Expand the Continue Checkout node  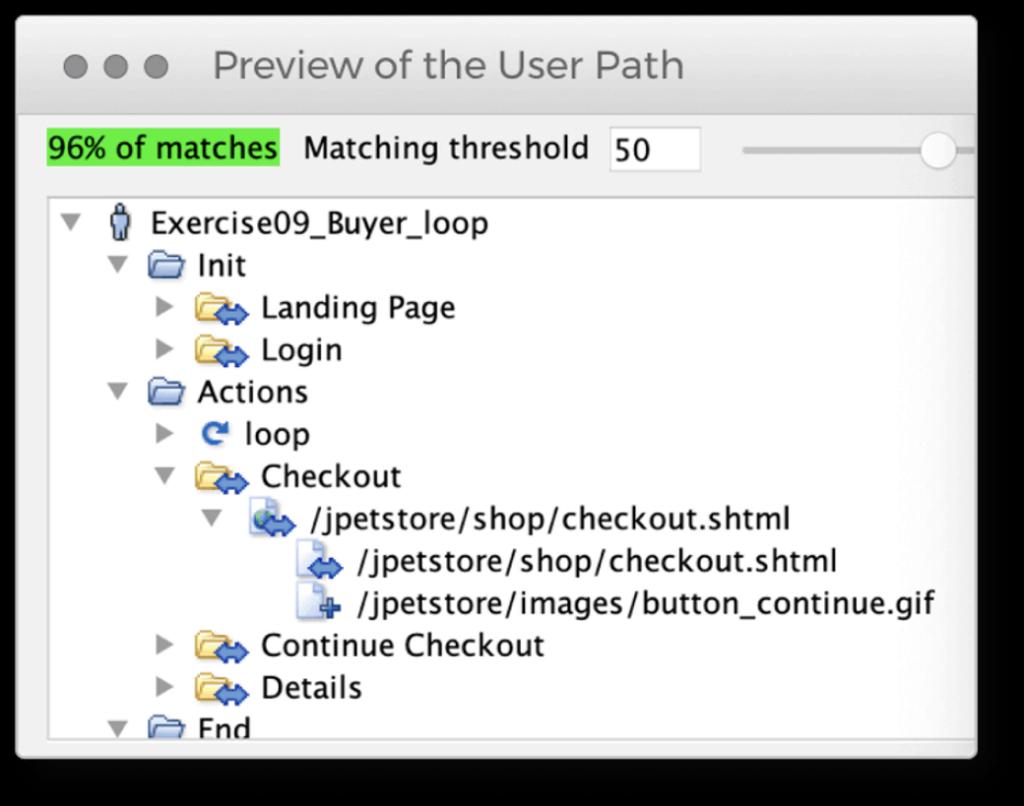click(x=166, y=645)
